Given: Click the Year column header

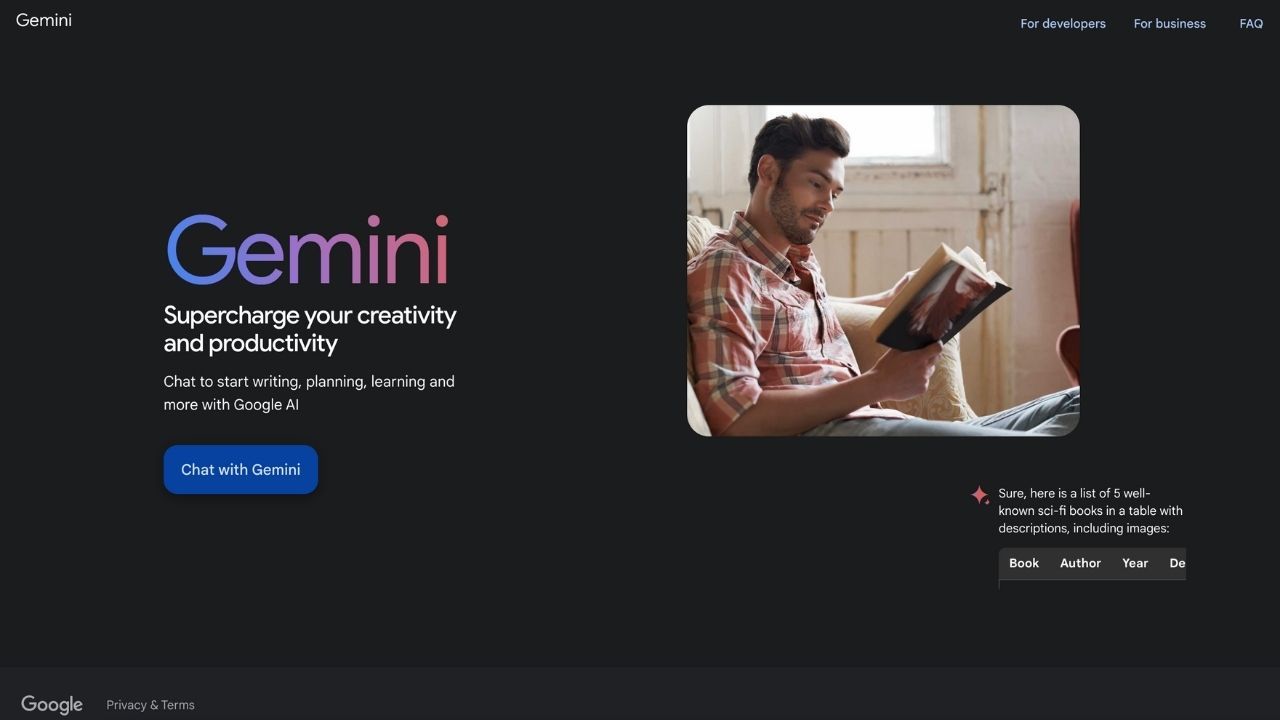Looking at the screenshot, I should pos(1135,563).
